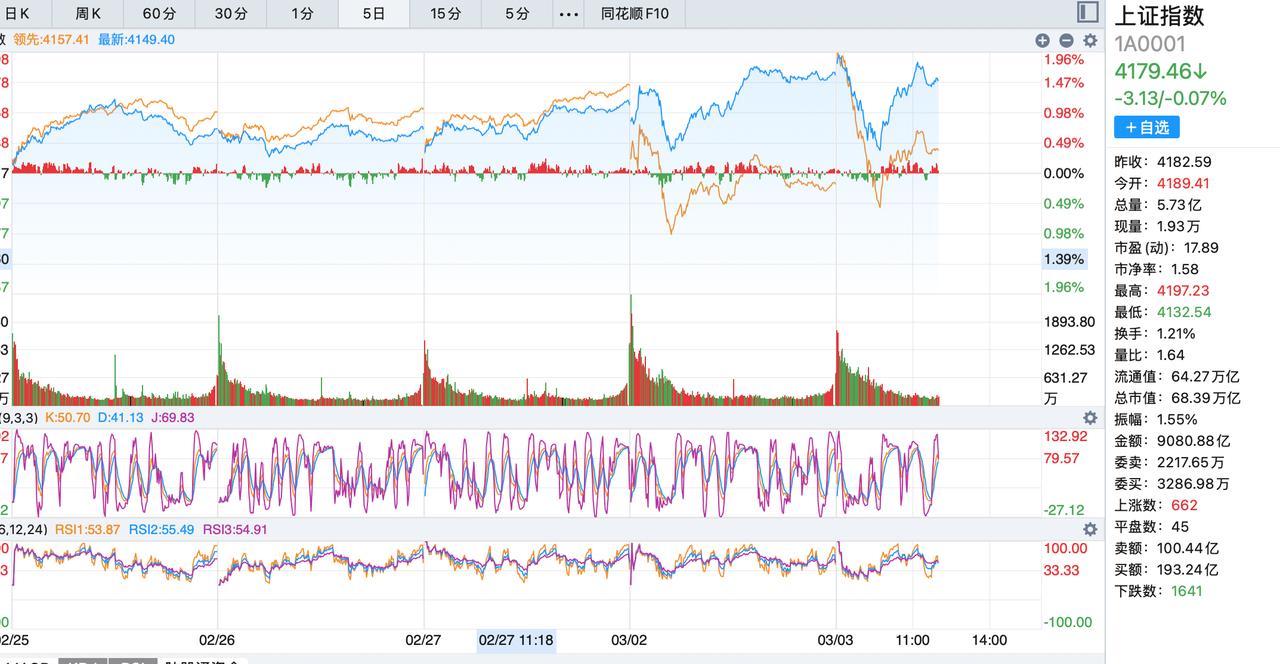Select the 5分 period tab
Viewport: 1280px width, 664px height.
pos(517,14)
